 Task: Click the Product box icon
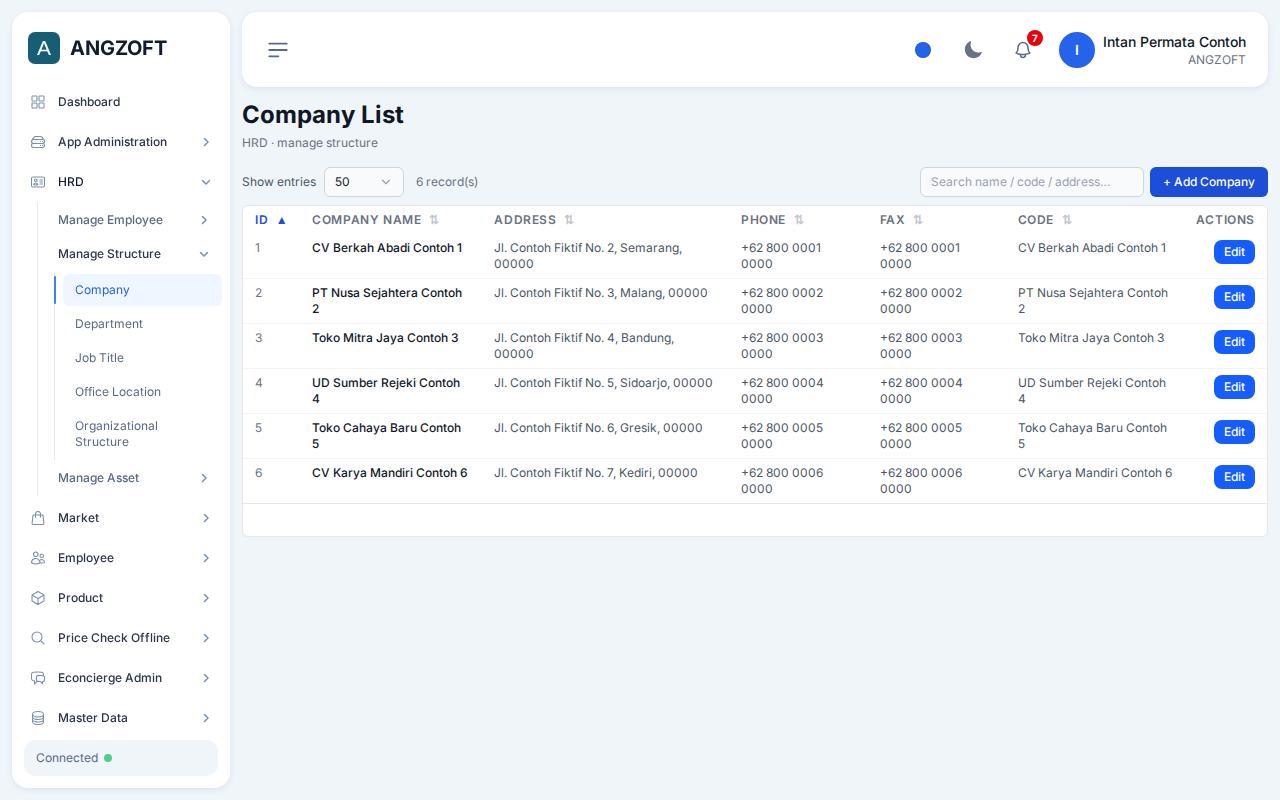[x=38, y=598]
